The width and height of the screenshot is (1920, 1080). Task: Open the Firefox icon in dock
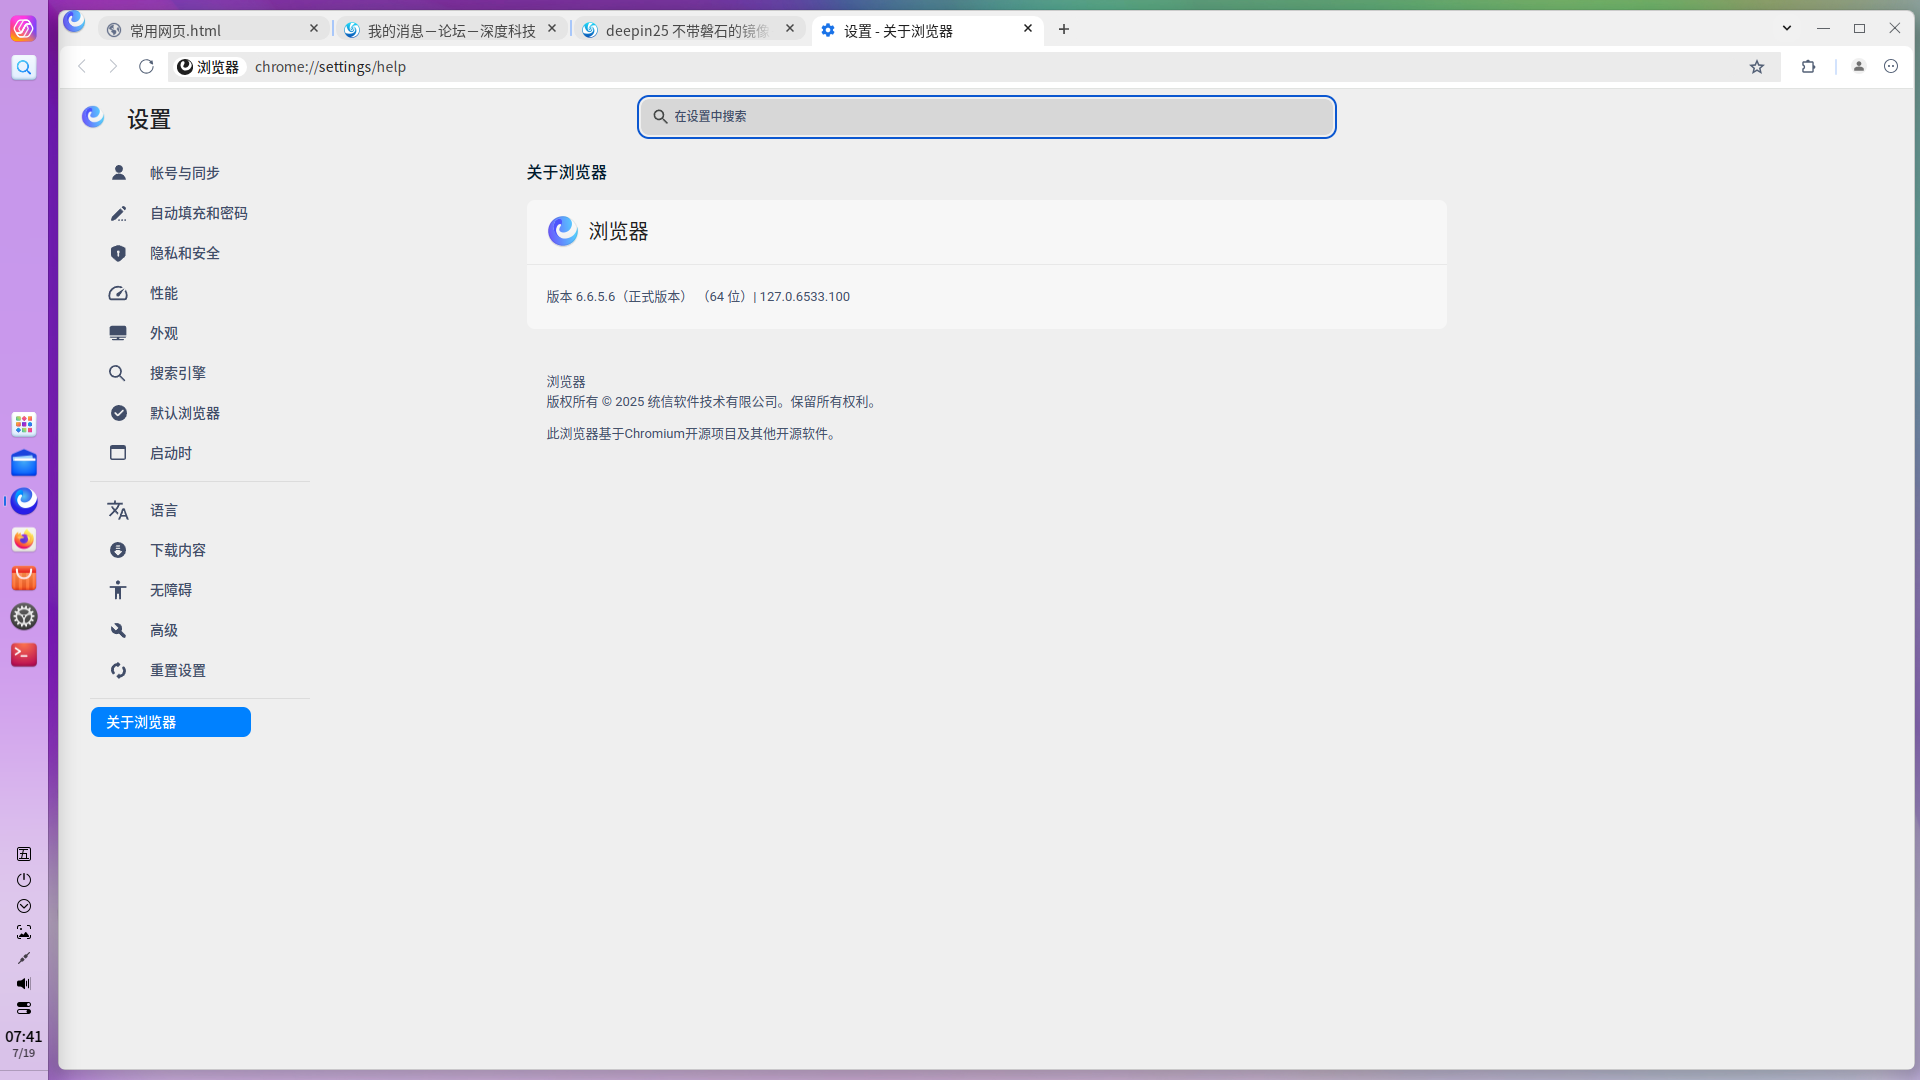click(x=24, y=540)
